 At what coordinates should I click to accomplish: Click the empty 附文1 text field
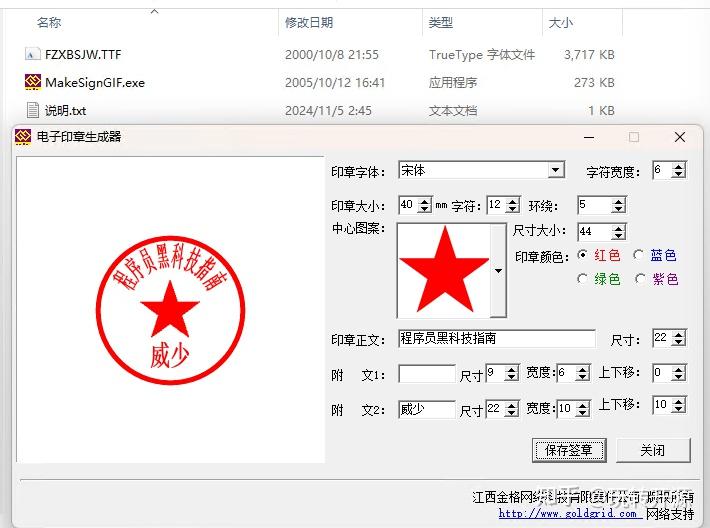point(427,374)
